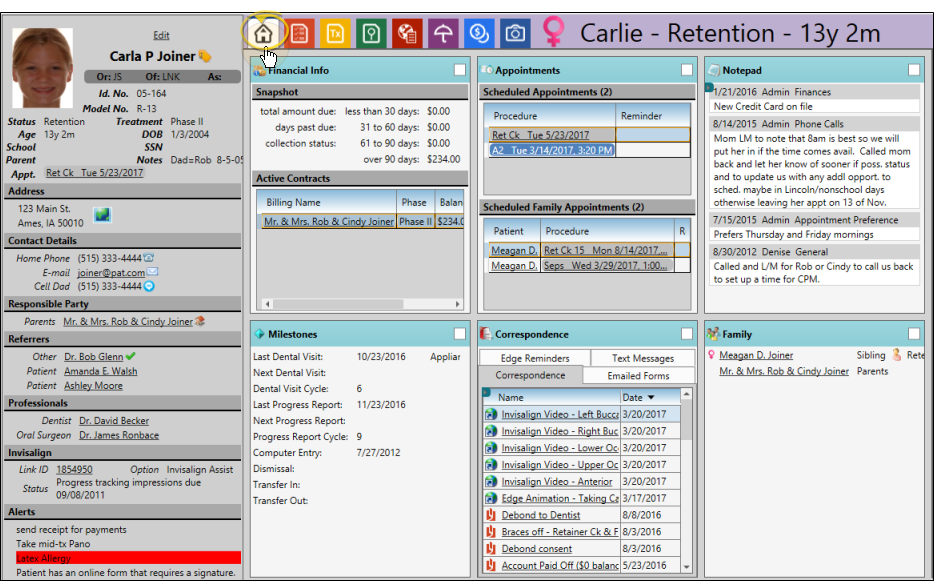Open the yellow Tx treatment icon
Image resolution: width=934 pixels, height=581 pixels.
(335, 33)
